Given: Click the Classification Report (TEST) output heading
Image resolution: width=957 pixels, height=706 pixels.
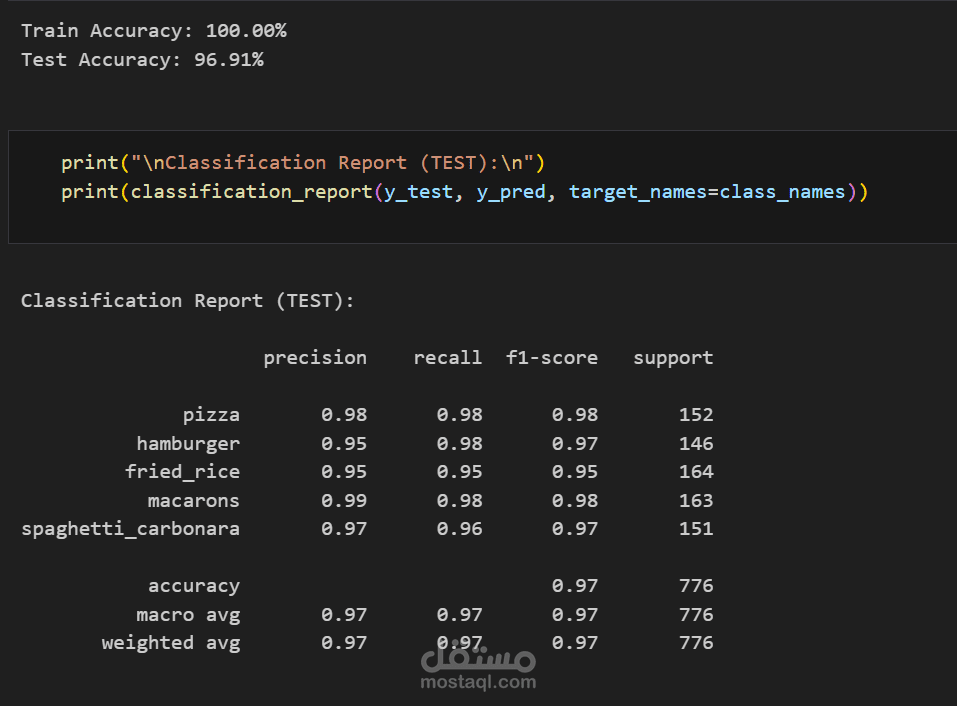Looking at the screenshot, I should (x=187, y=301).
